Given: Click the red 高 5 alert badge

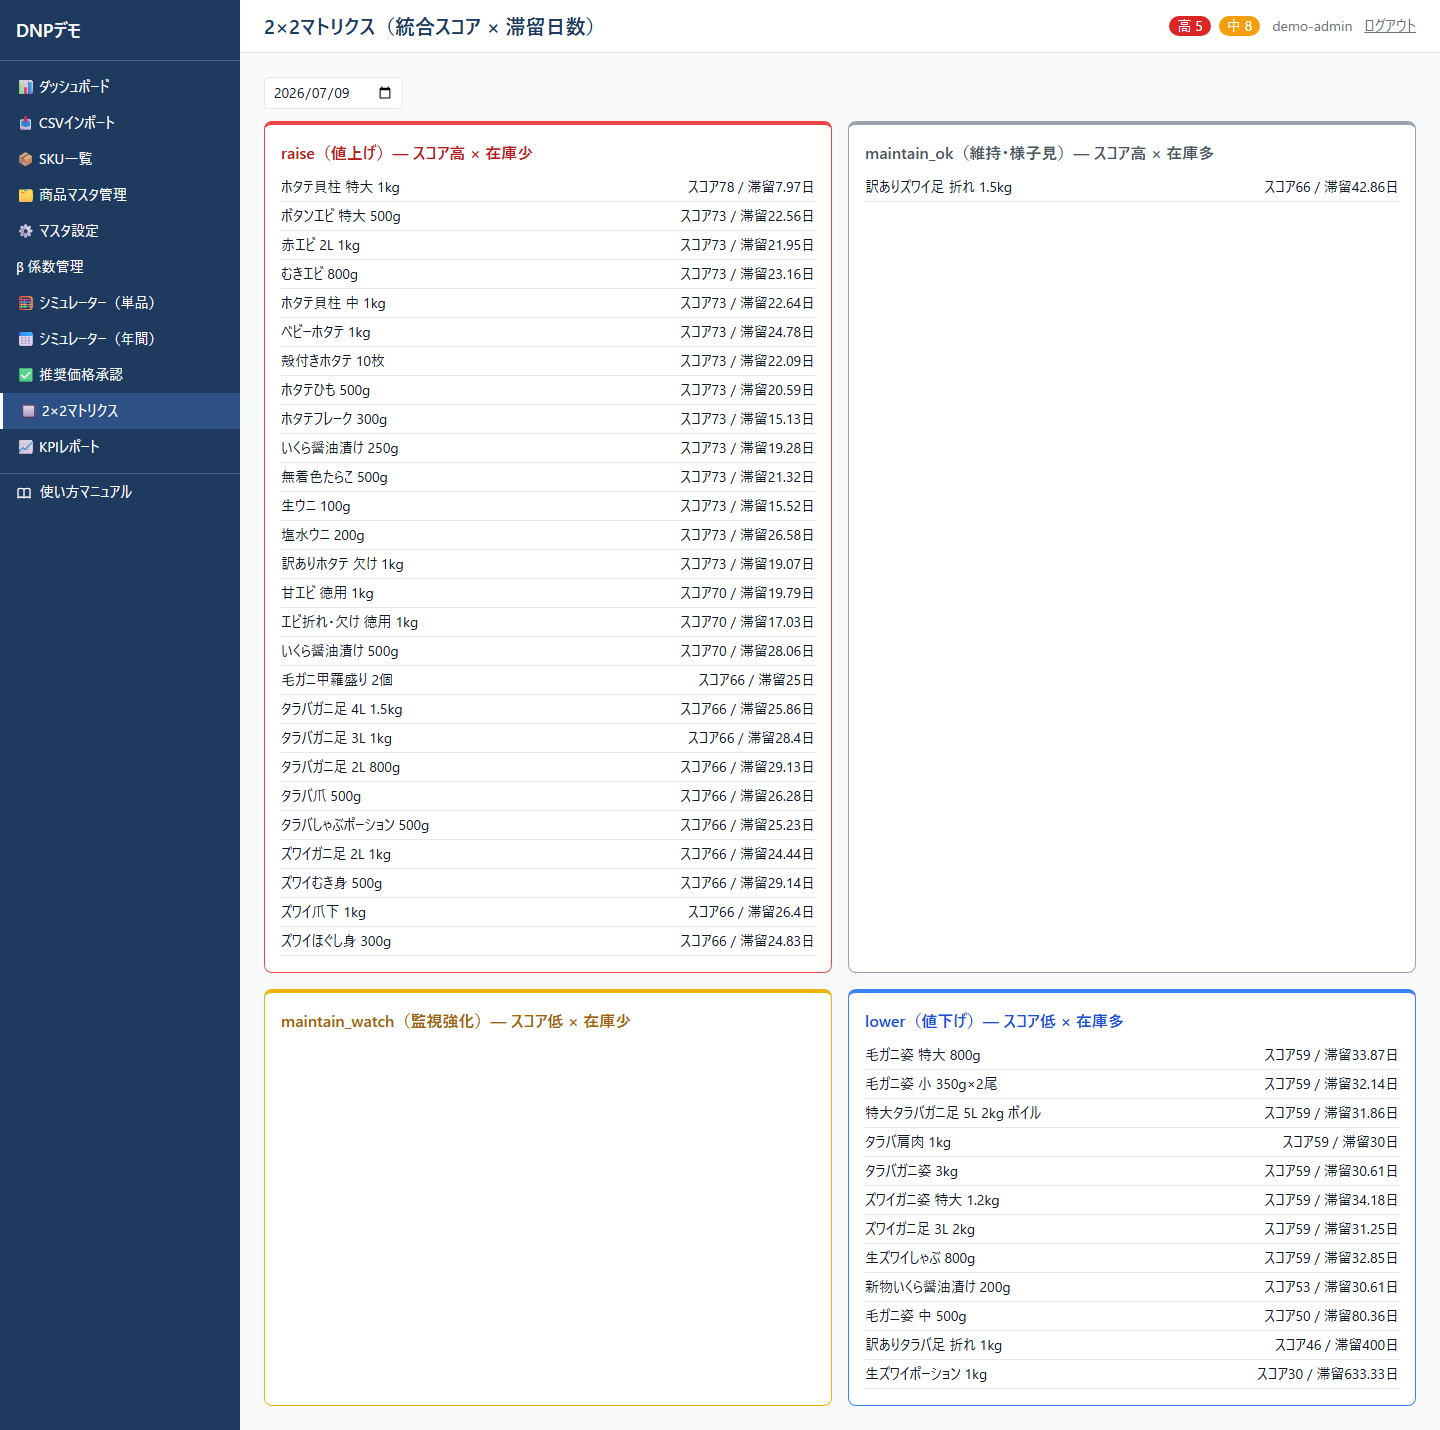Looking at the screenshot, I should (x=1190, y=26).
